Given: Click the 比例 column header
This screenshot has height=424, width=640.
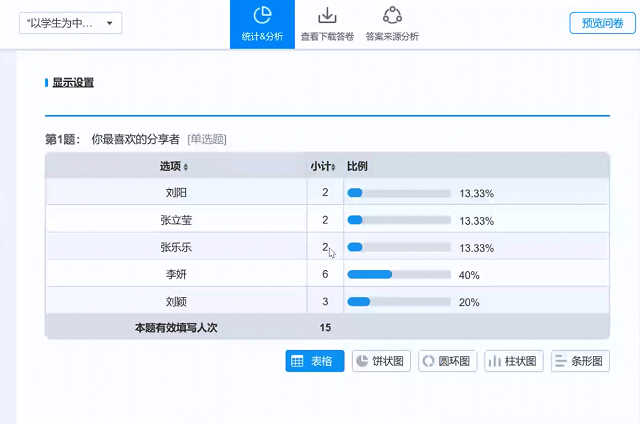Looking at the screenshot, I should [357, 166].
